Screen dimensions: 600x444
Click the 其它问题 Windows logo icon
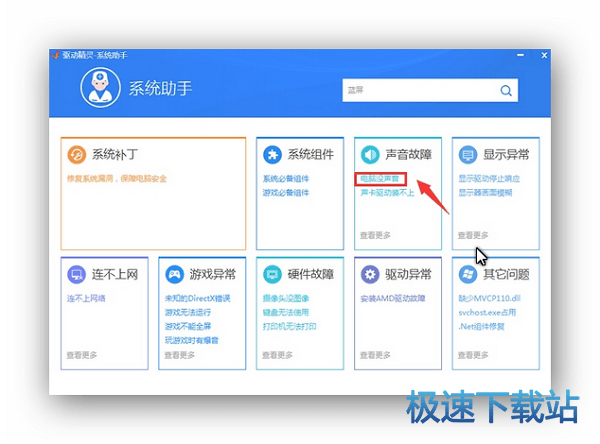[468, 274]
